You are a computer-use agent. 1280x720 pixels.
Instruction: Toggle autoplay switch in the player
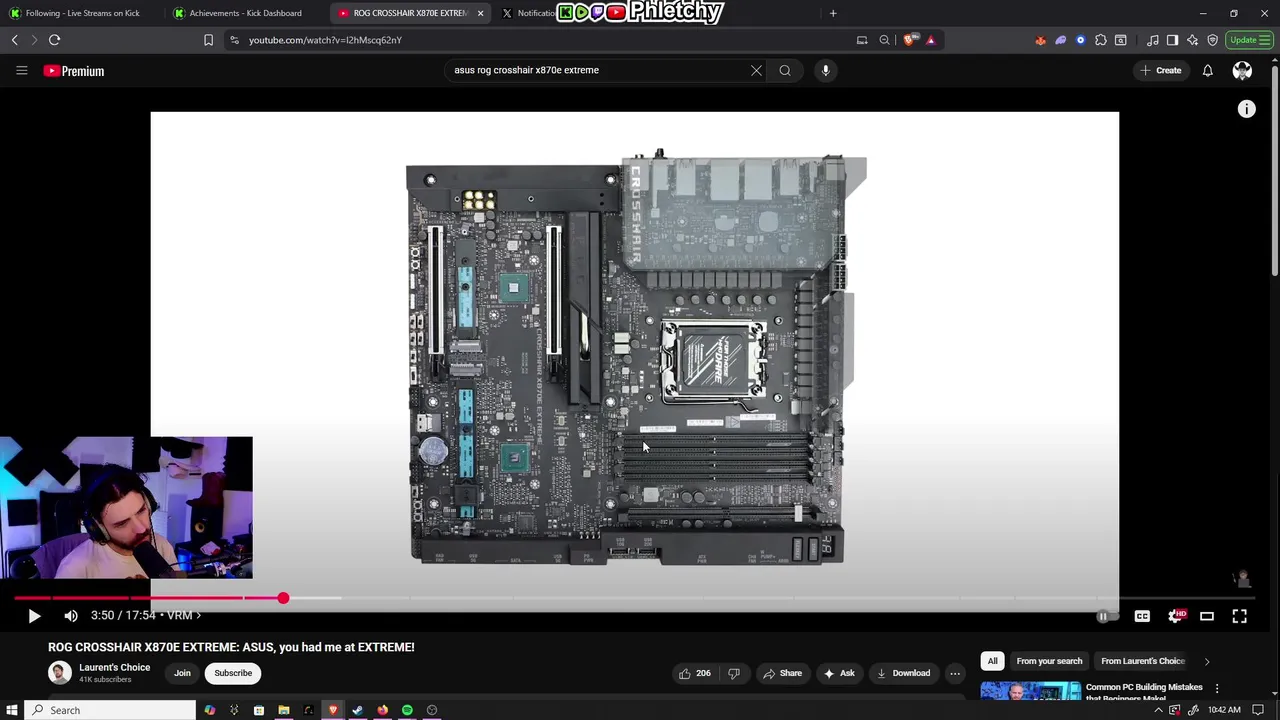click(x=1106, y=616)
